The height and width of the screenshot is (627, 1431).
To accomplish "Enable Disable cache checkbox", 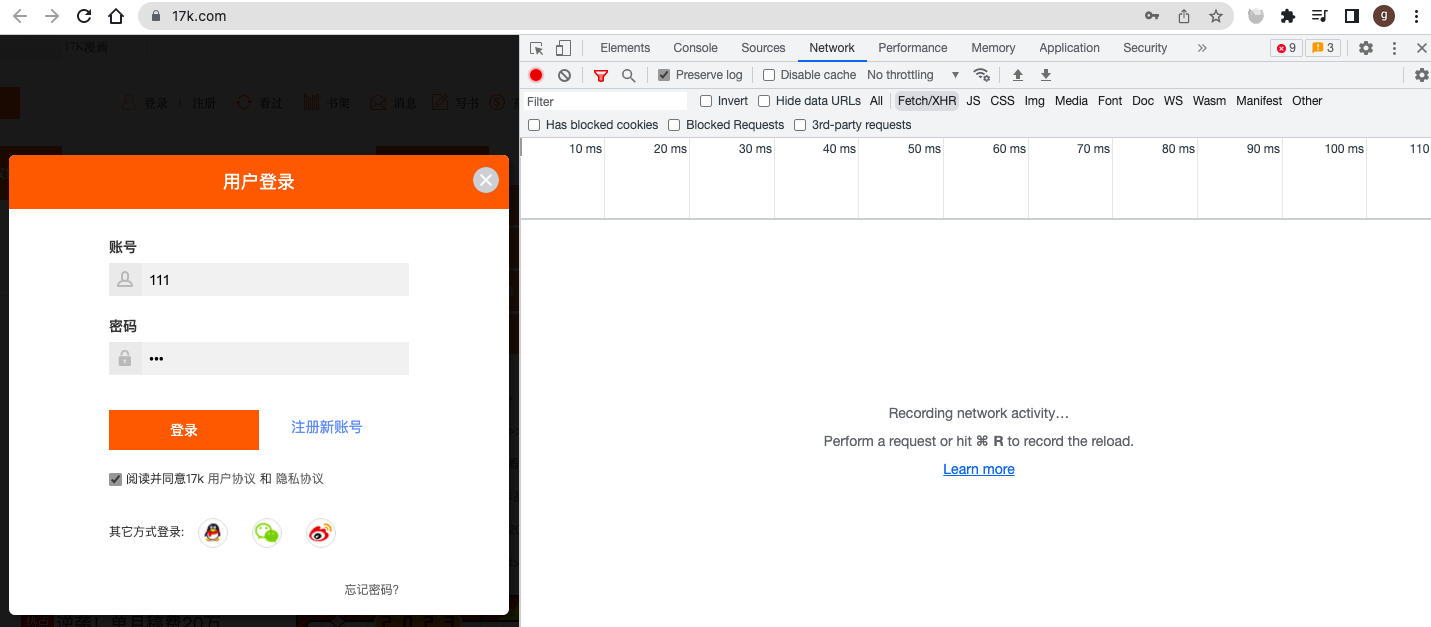I will 769,75.
